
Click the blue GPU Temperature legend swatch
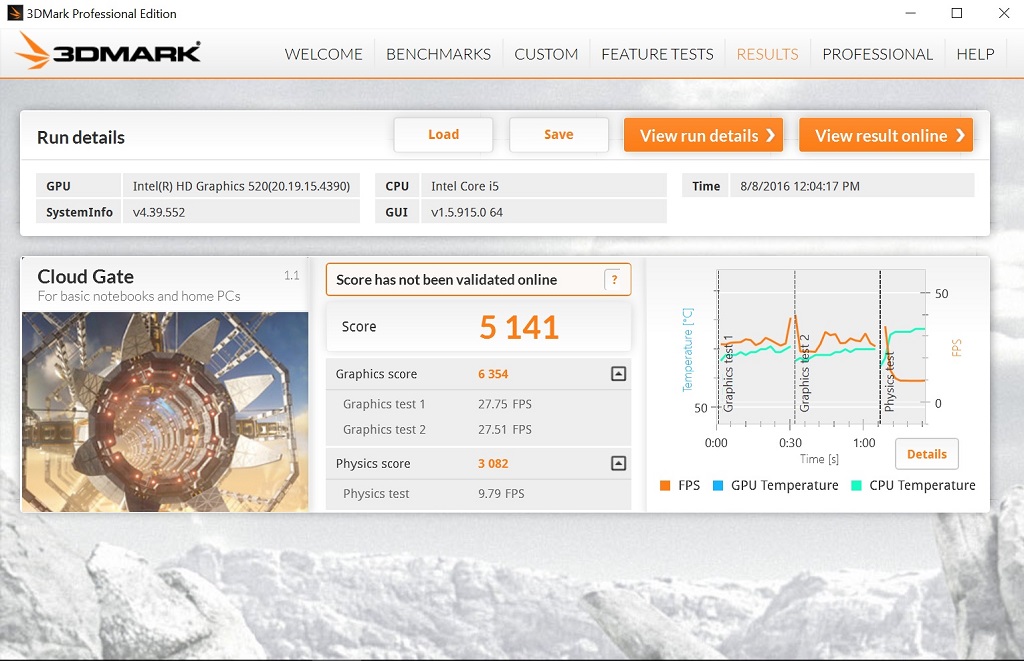pyautogui.click(x=718, y=485)
